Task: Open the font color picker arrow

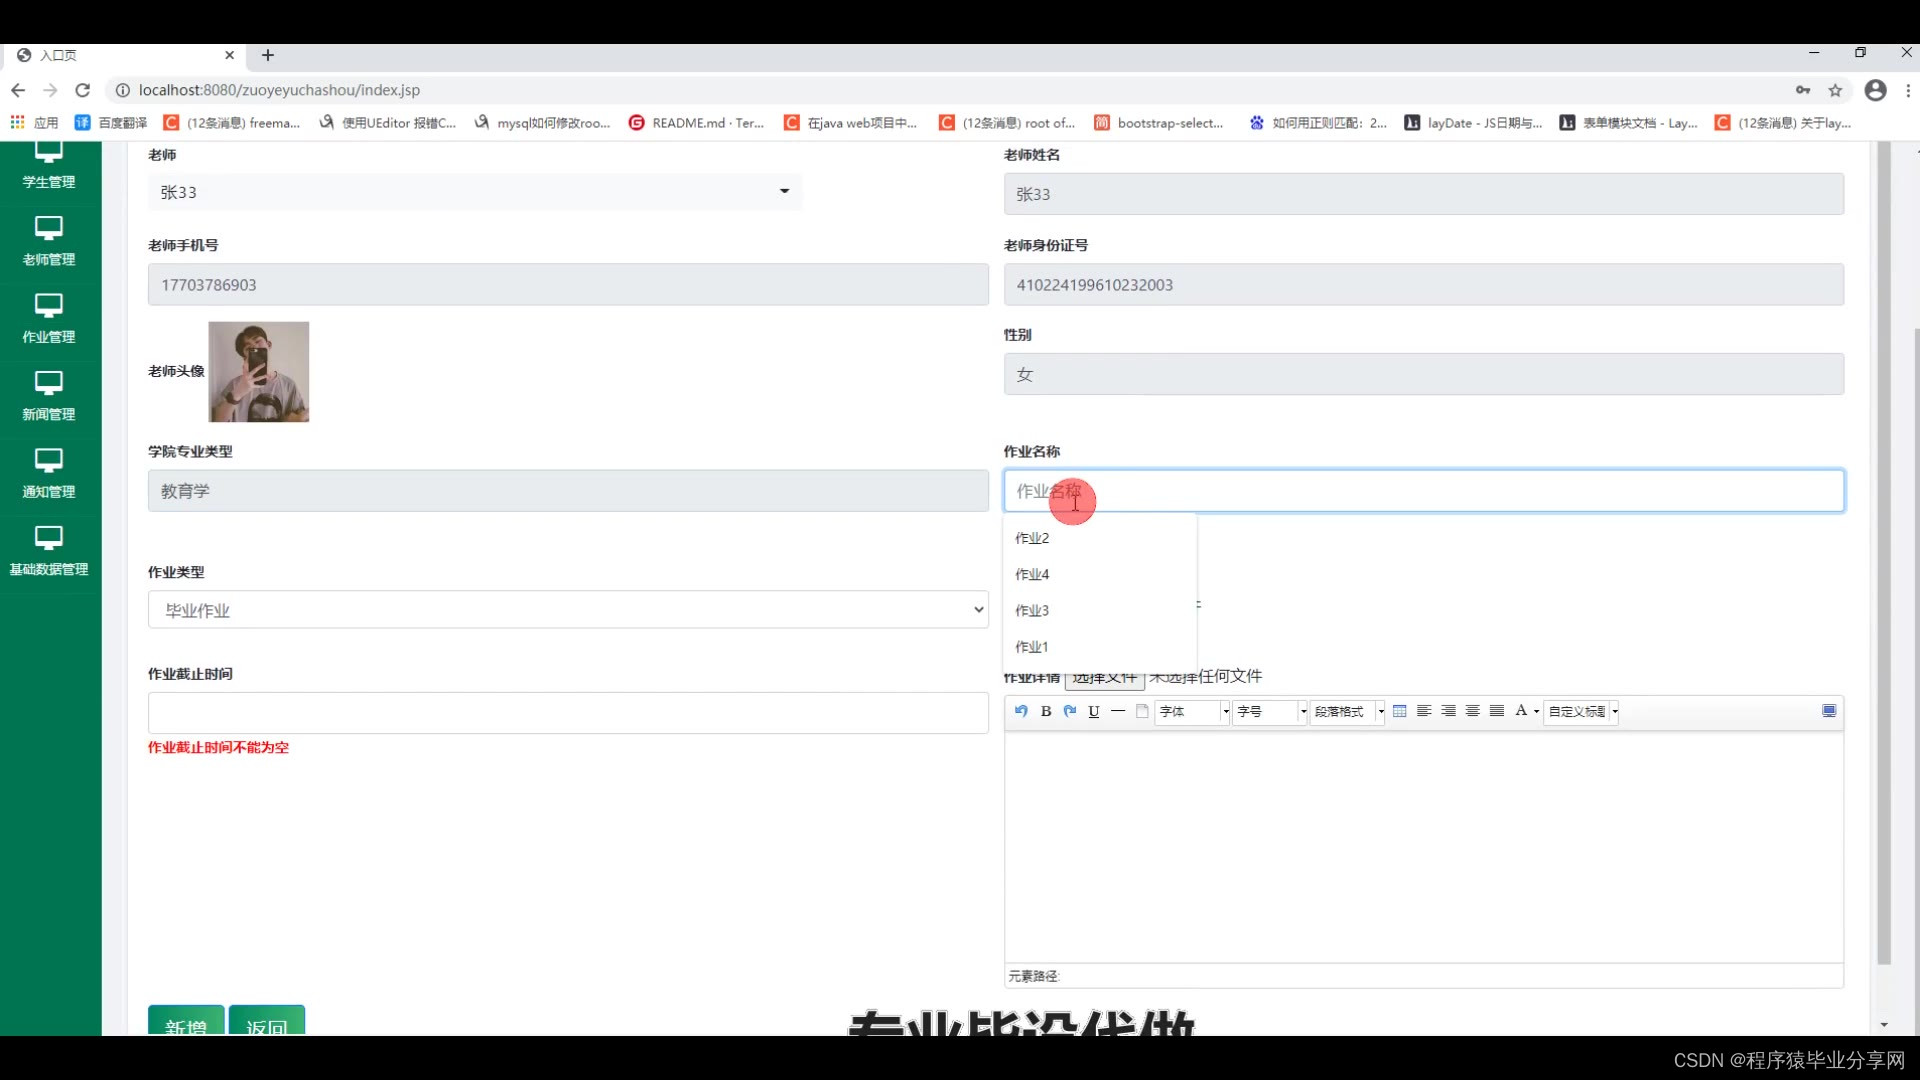Action: click(x=1537, y=711)
